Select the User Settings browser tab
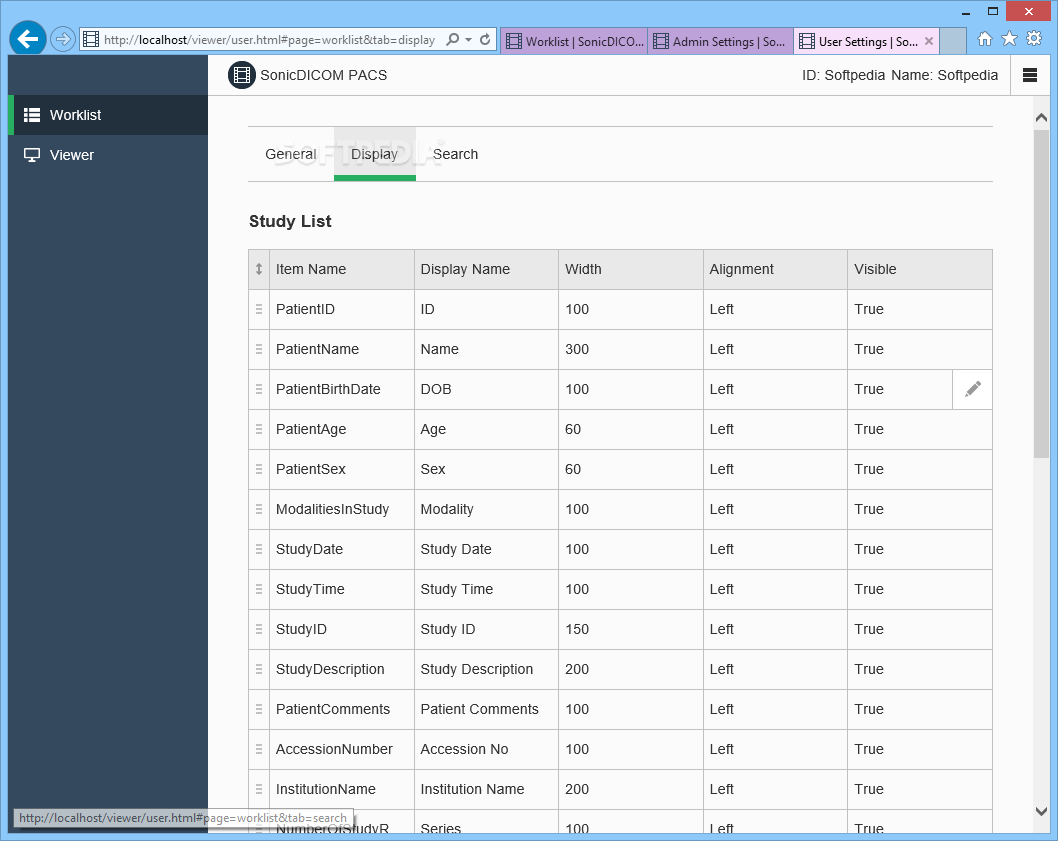This screenshot has height=841, width=1058. 866,41
